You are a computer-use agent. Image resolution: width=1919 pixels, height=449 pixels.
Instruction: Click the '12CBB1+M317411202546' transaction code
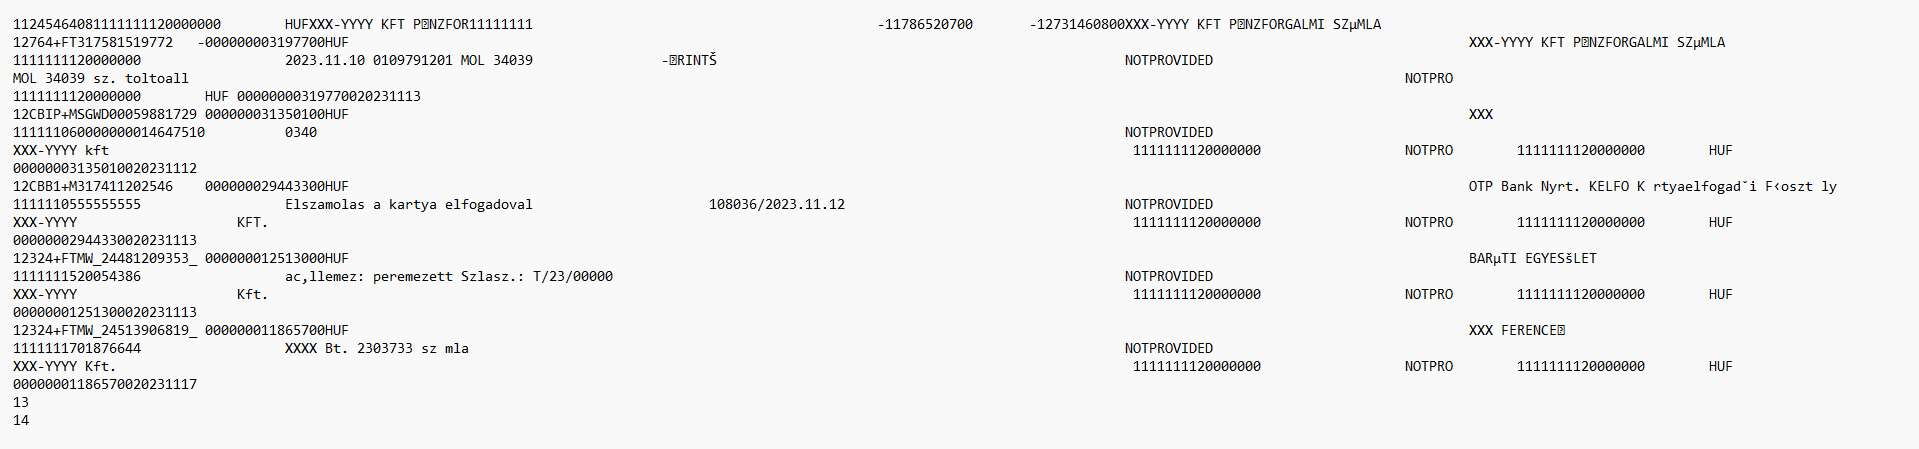coord(93,186)
